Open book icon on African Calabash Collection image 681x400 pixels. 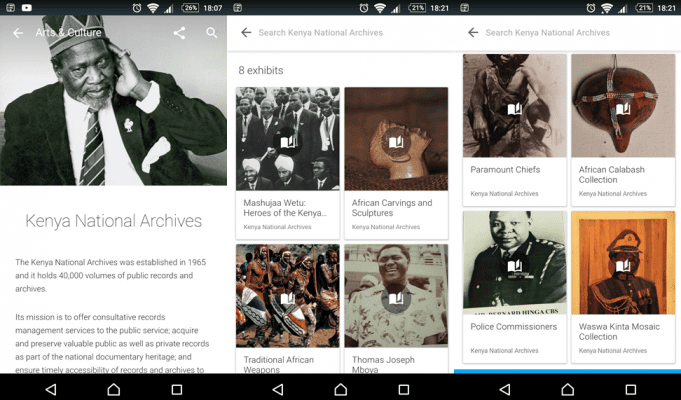pos(623,109)
